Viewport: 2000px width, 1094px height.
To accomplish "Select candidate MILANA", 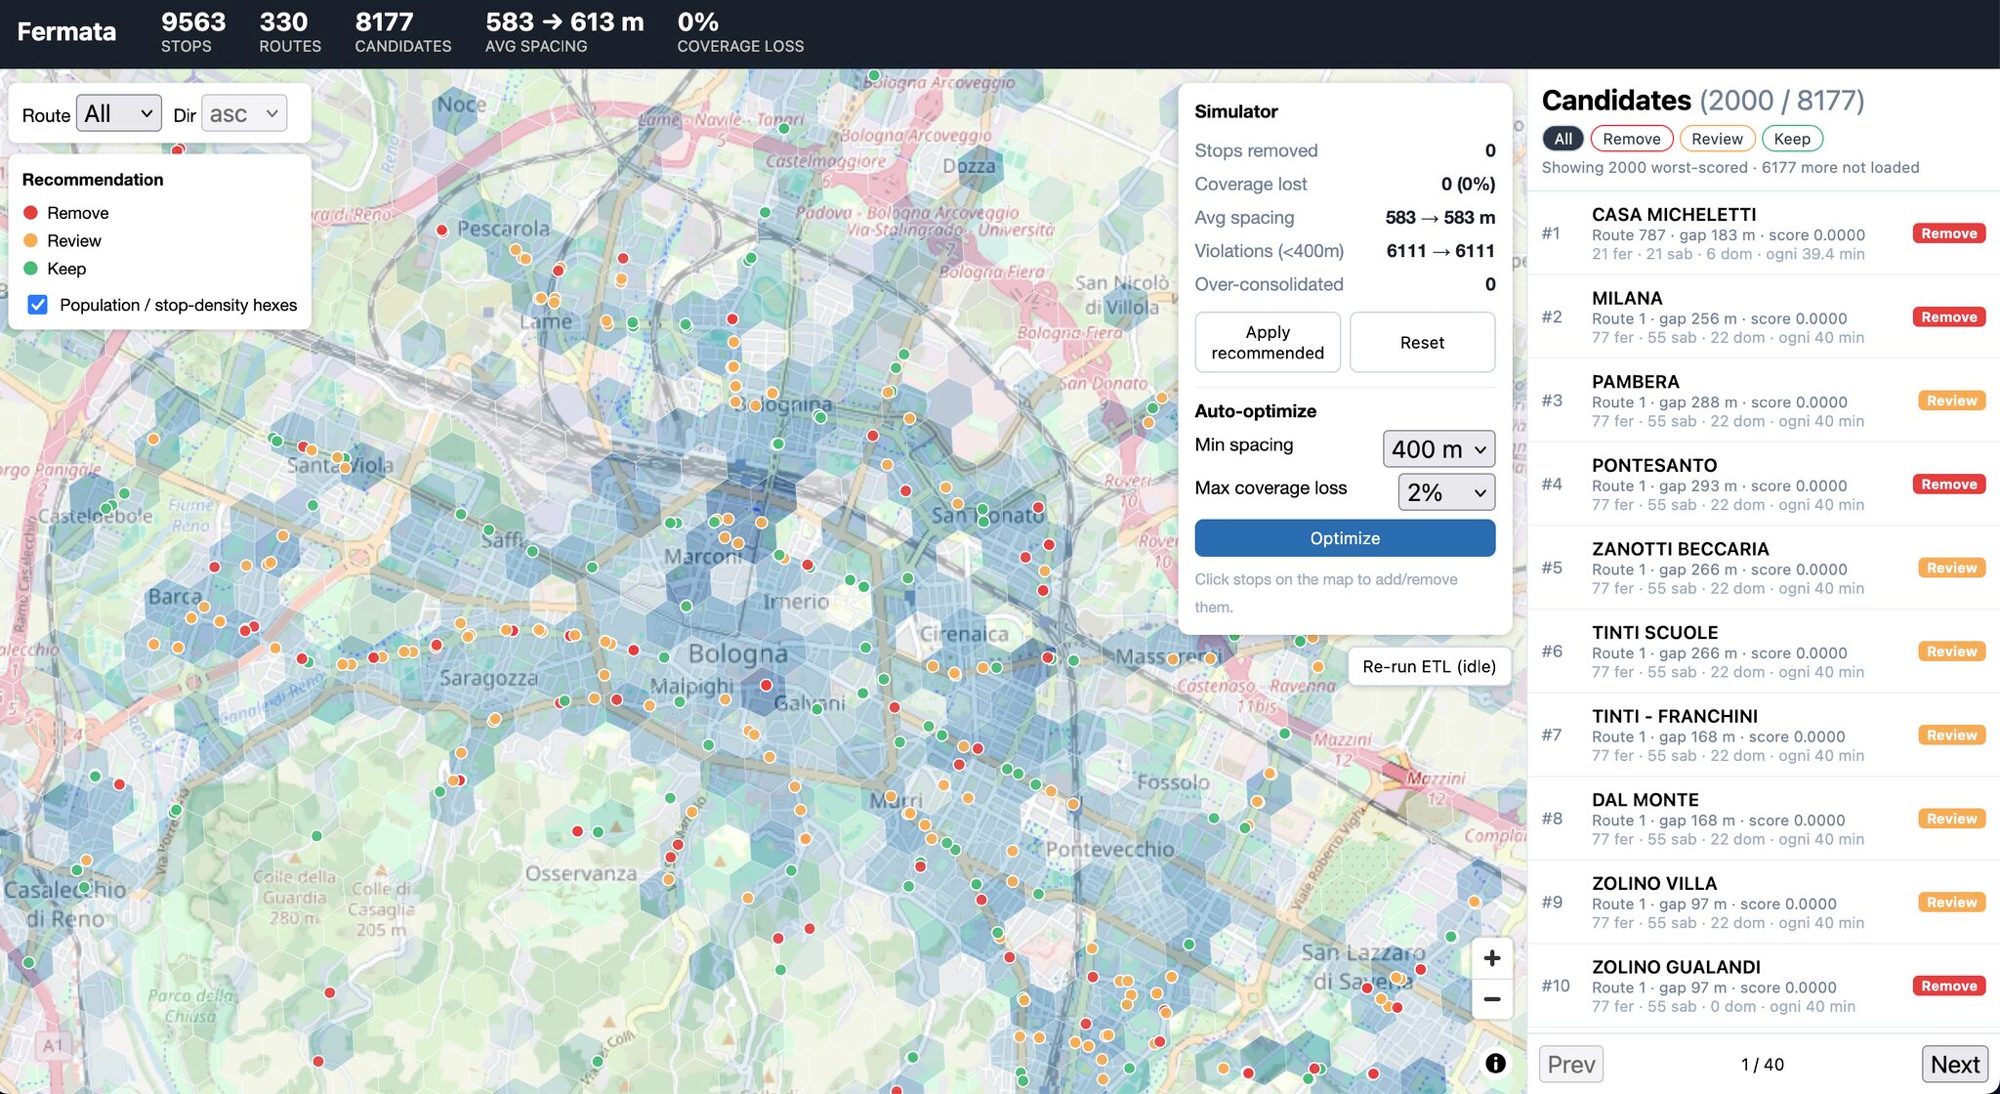I will tap(1763, 317).
